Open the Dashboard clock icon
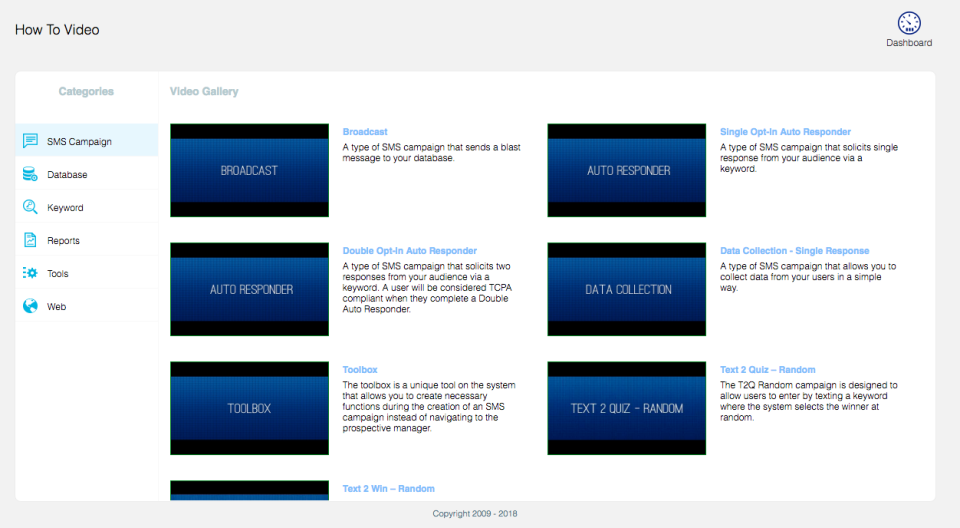 (909, 23)
